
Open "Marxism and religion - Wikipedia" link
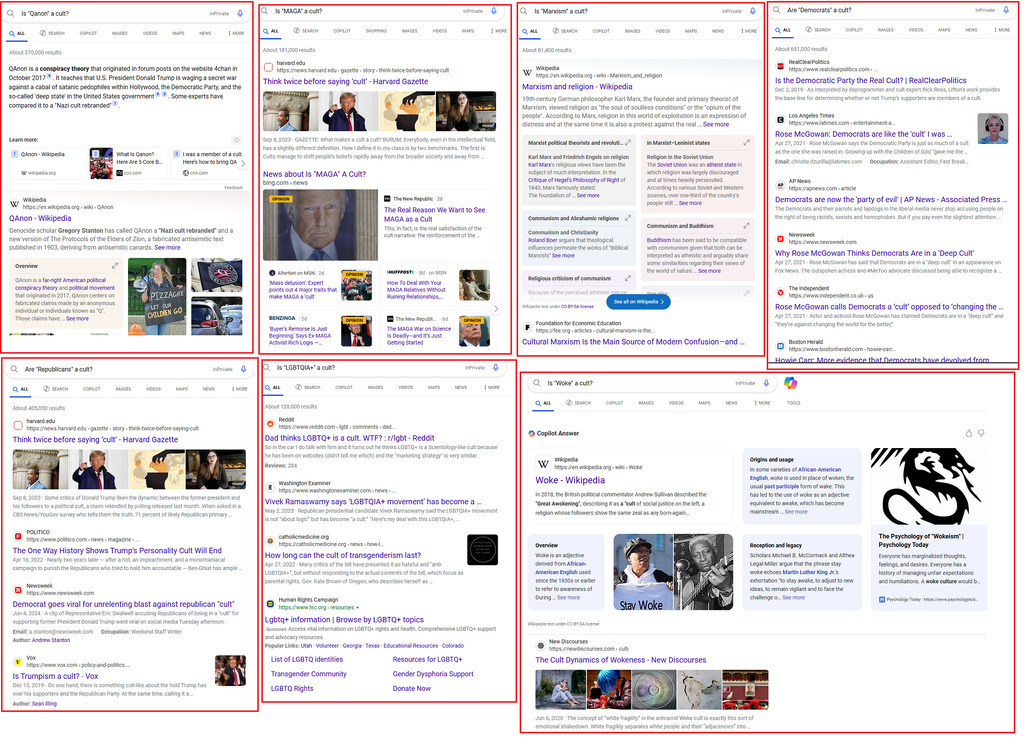(577, 86)
